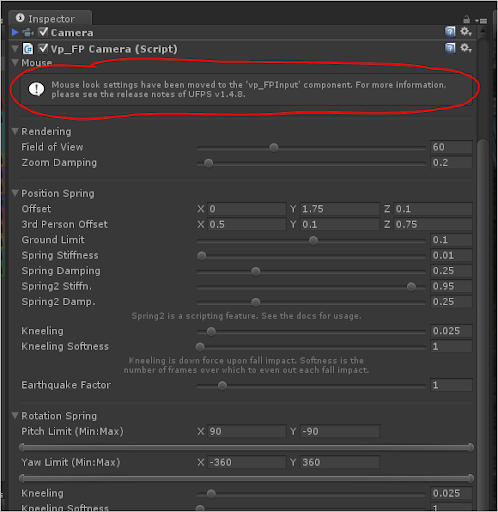Image resolution: width=498 pixels, height=512 pixels.
Task: Click the Pitch Limit Y field
Action: 340,431
